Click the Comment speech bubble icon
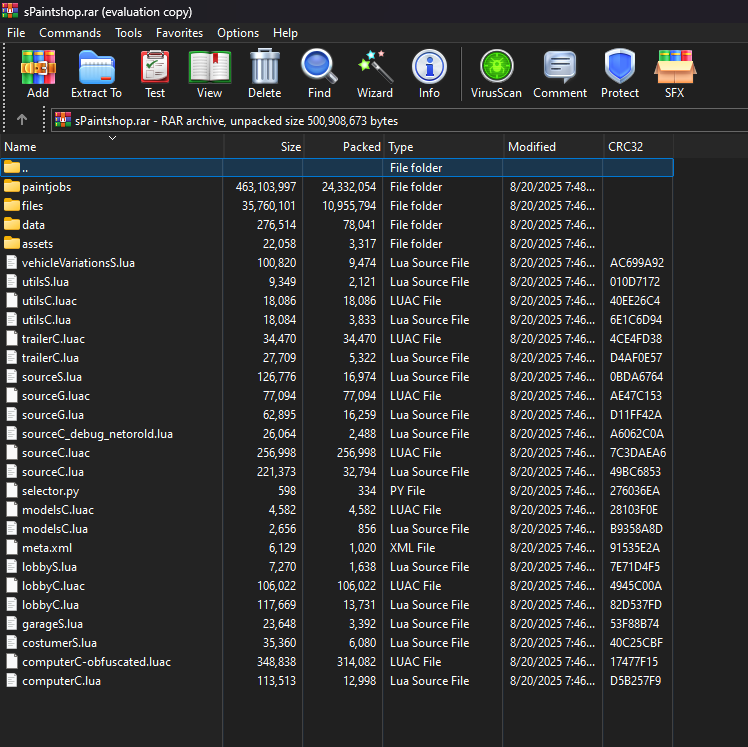The height and width of the screenshot is (747, 748). click(560, 67)
